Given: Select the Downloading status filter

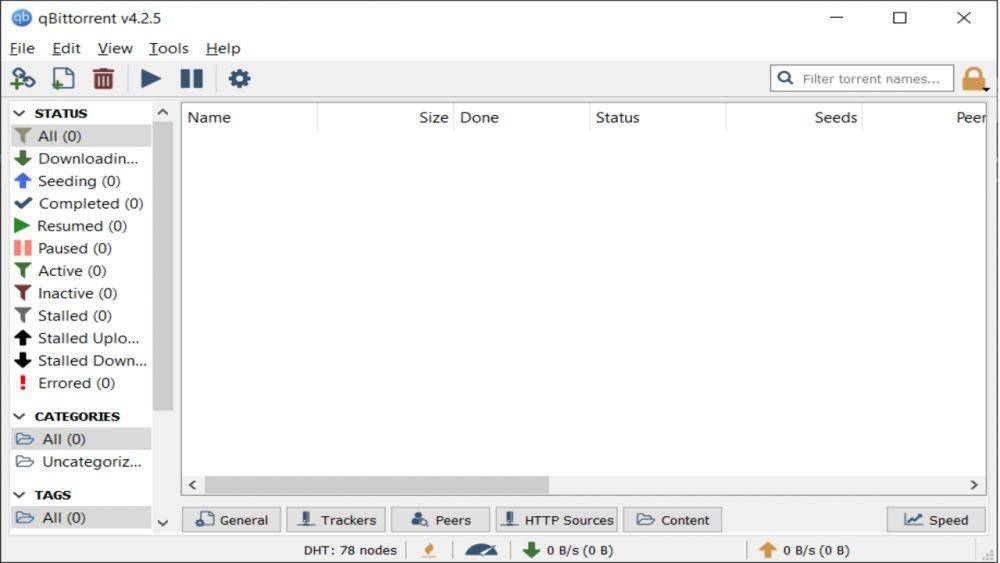Looking at the screenshot, I should (81, 158).
